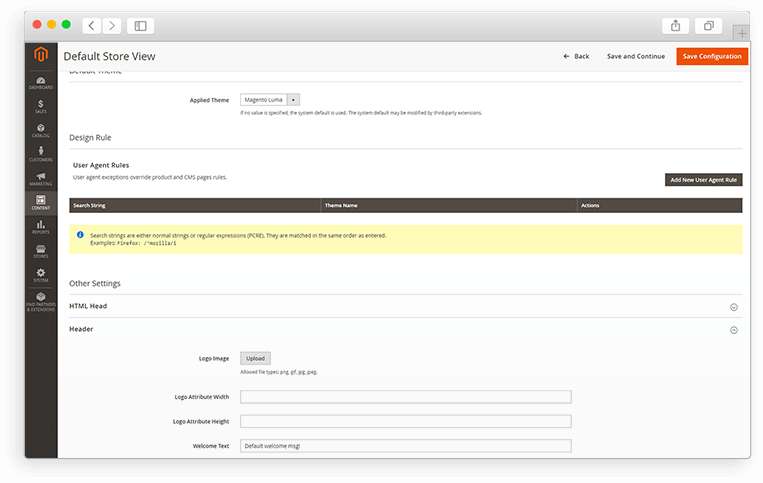Open the Dashboard sidebar item
Screen dimensions: 763x483
click(x=41, y=83)
